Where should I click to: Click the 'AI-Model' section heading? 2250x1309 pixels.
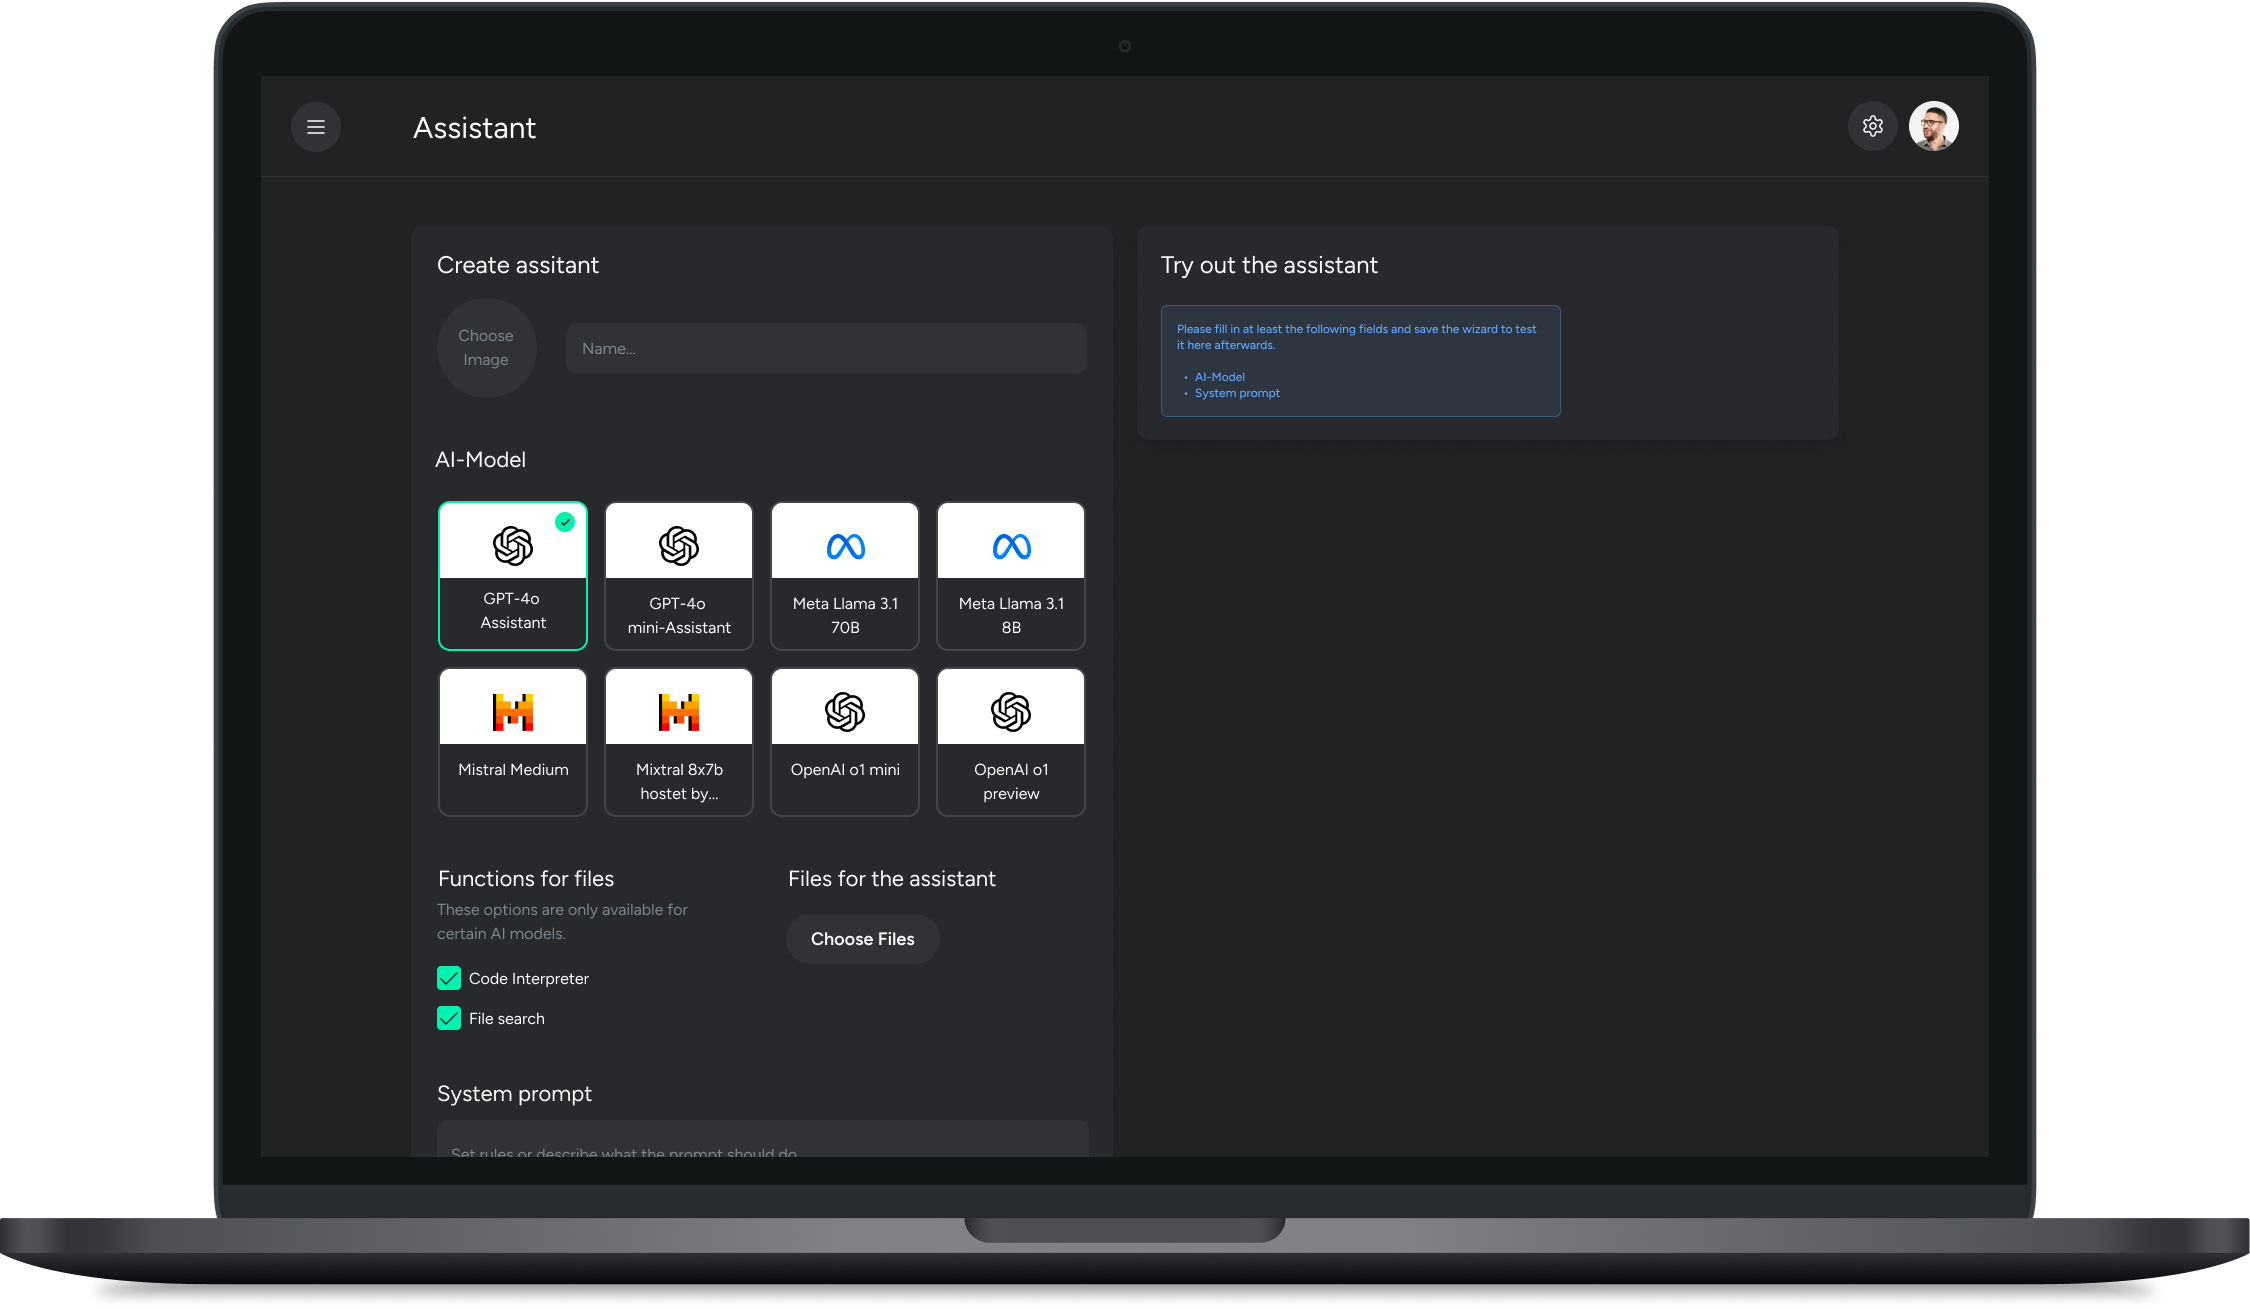click(x=480, y=460)
